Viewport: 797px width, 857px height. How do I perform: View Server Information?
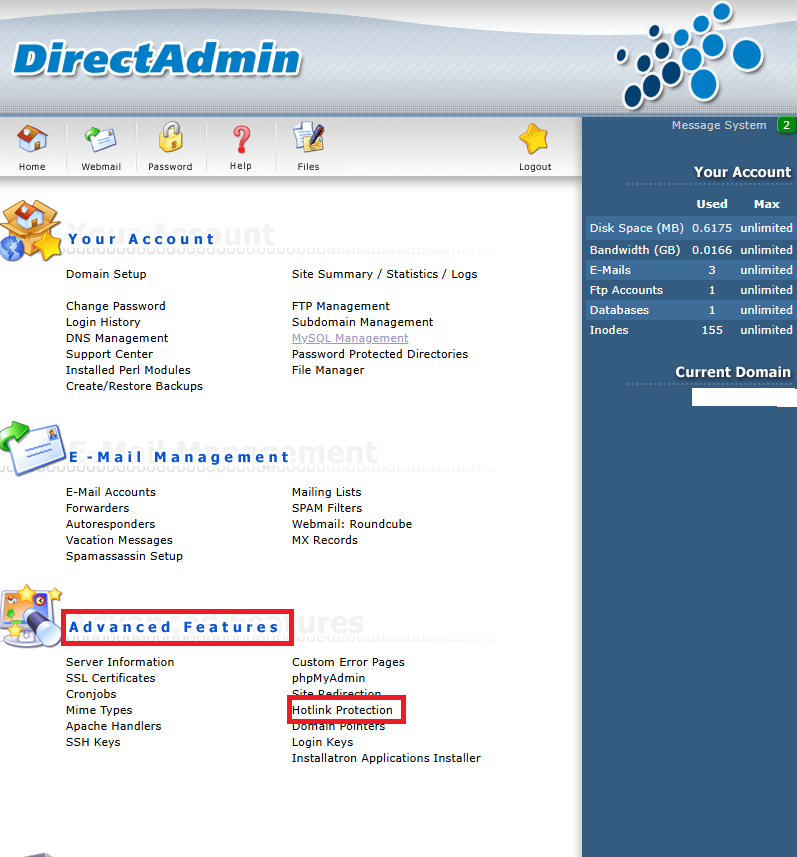[120, 662]
